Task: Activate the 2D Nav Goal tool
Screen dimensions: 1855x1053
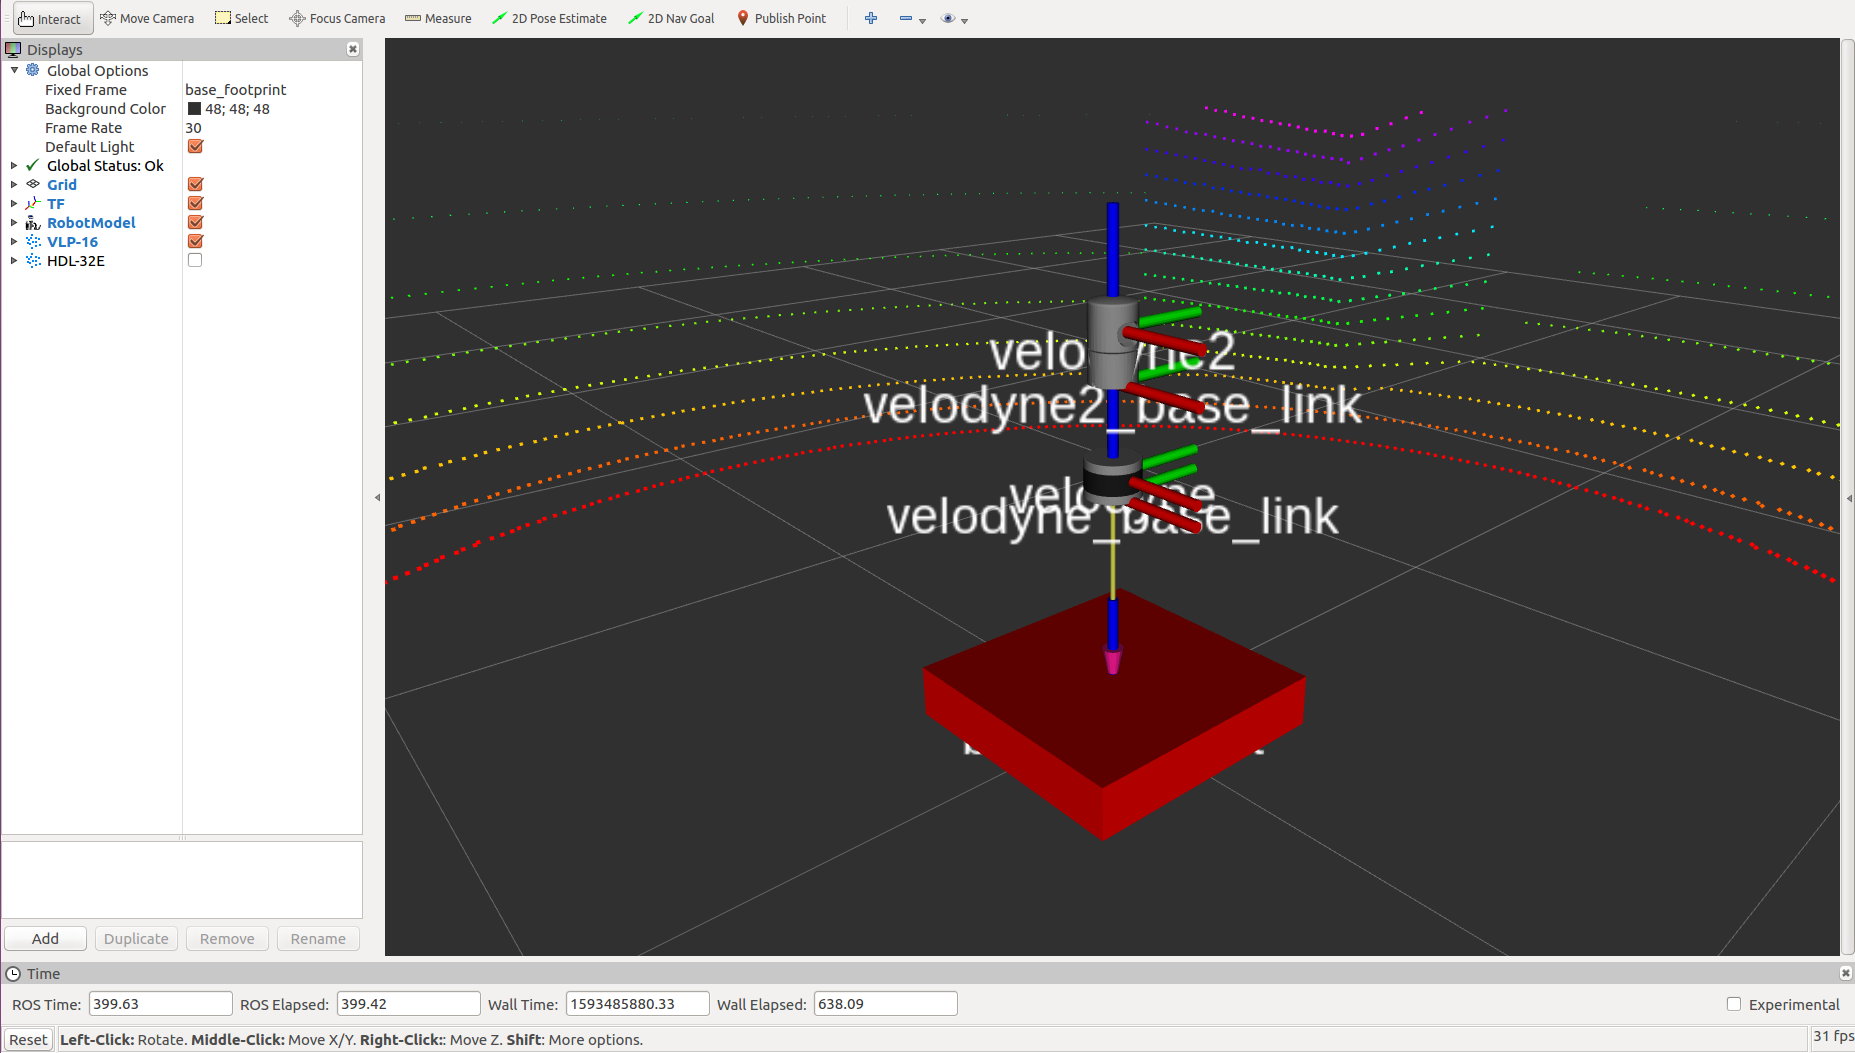Action: pos(671,18)
